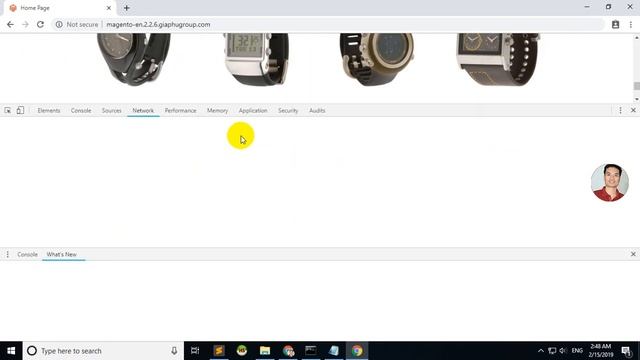Click the network tray icon
Image resolution: width=640 pixels, height=360 pixels.
pyautogui.click(x=552, y=351)
